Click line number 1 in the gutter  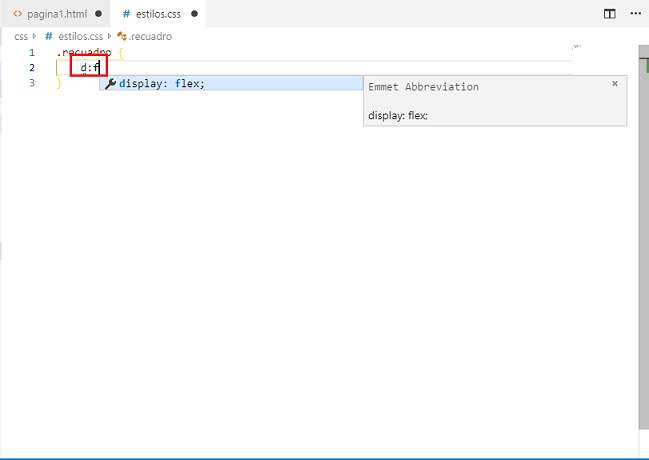[32, 53]
